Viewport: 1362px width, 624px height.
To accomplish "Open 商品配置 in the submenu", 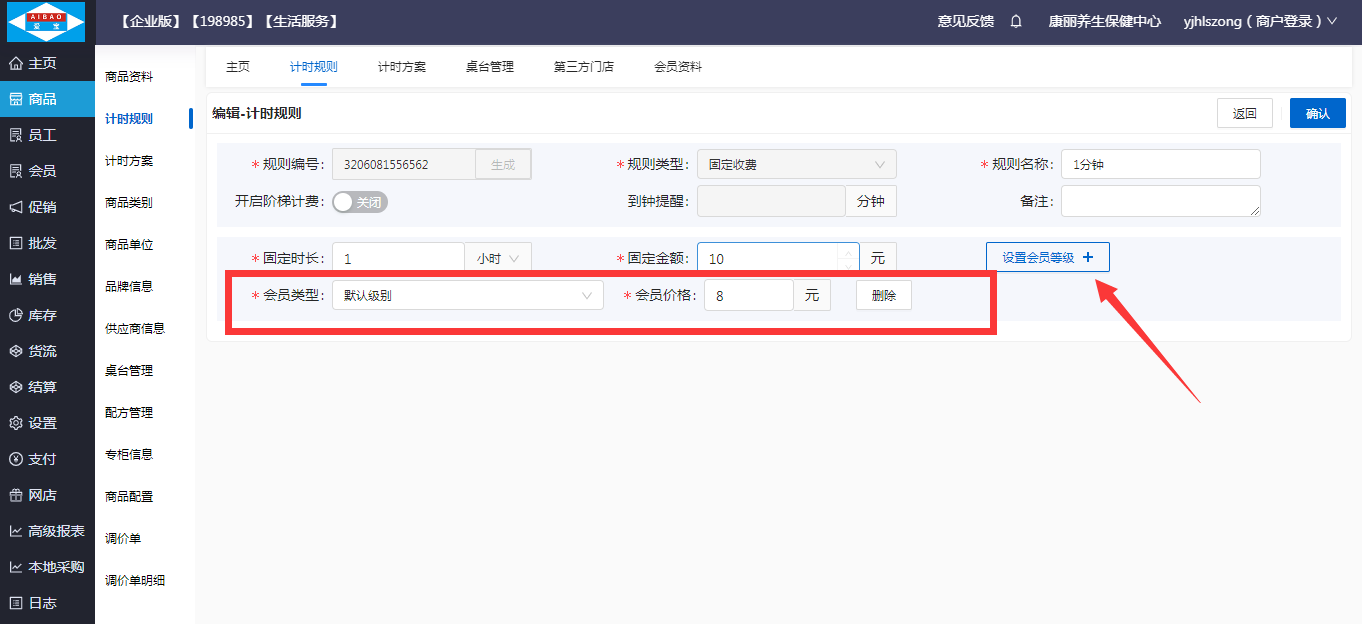I will [x=129, y=496].
